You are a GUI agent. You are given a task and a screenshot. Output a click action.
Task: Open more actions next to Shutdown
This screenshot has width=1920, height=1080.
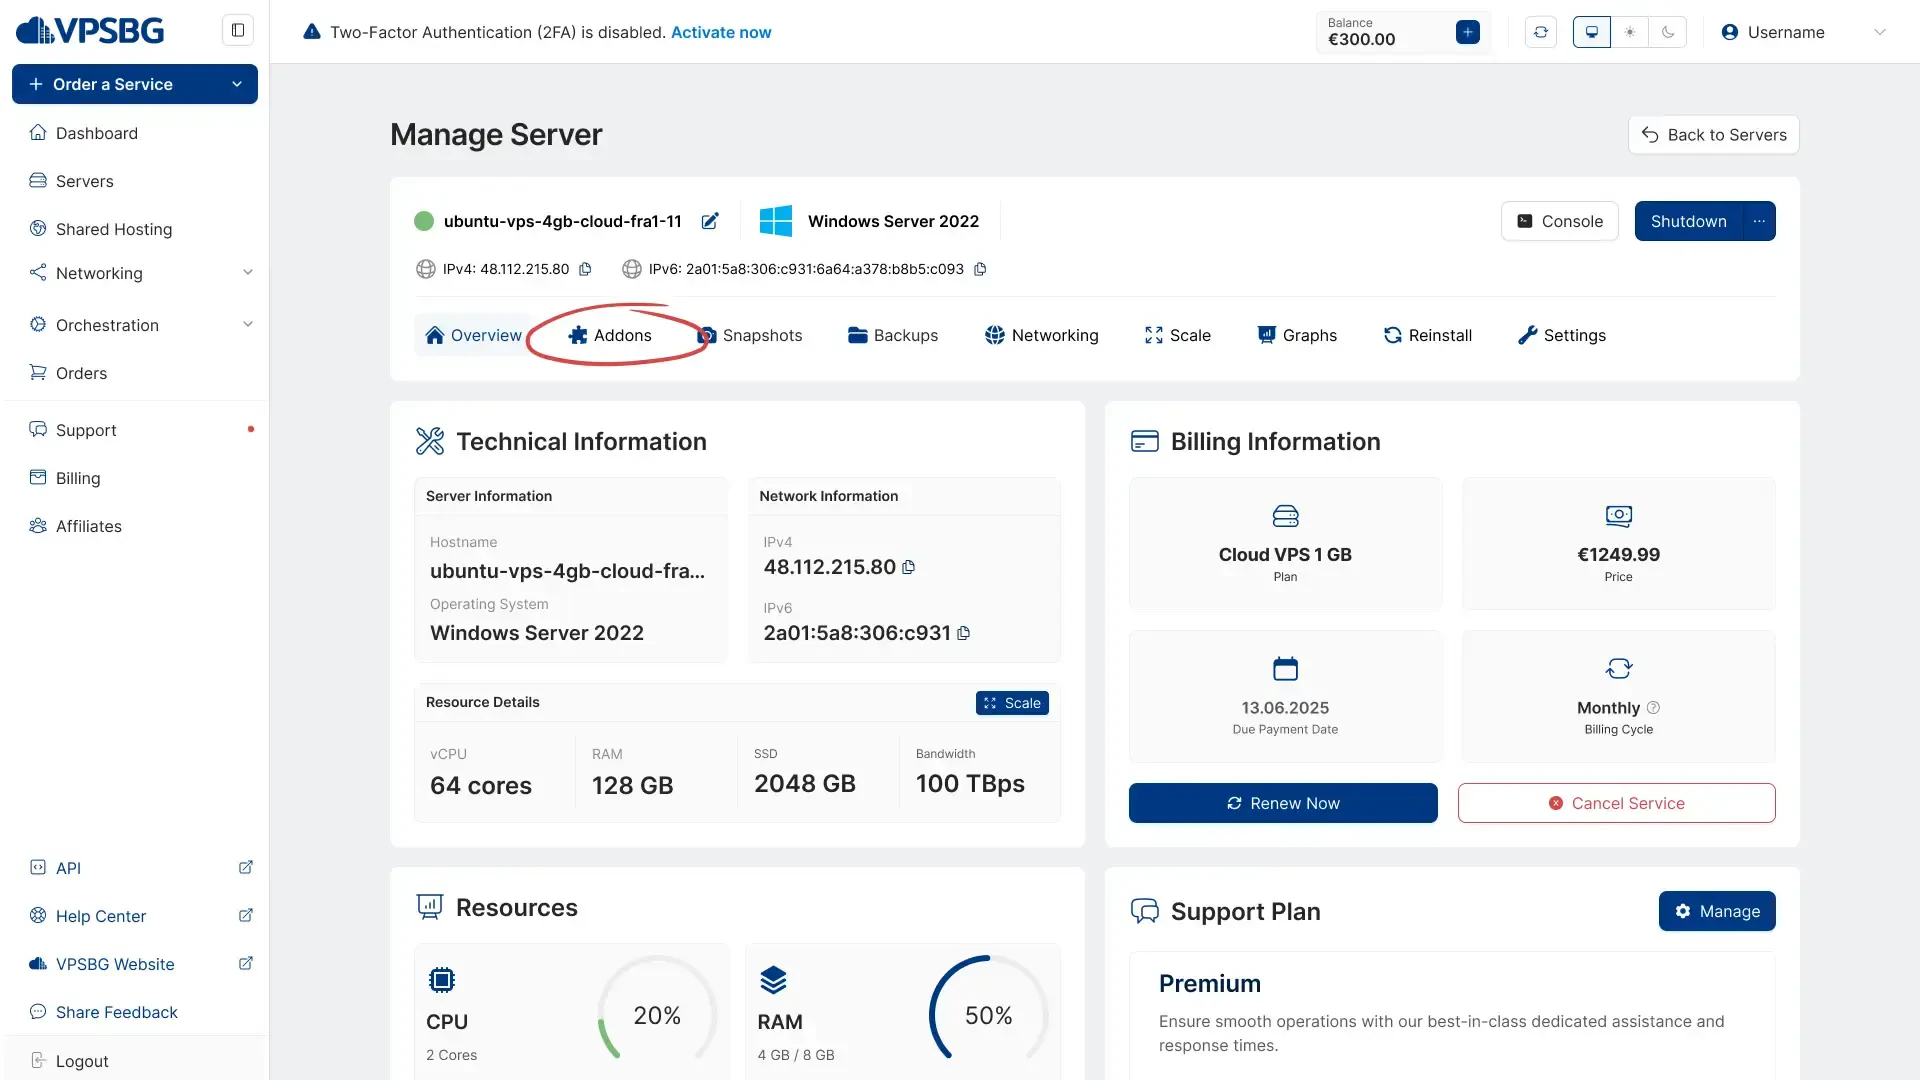pos(1759,221)
